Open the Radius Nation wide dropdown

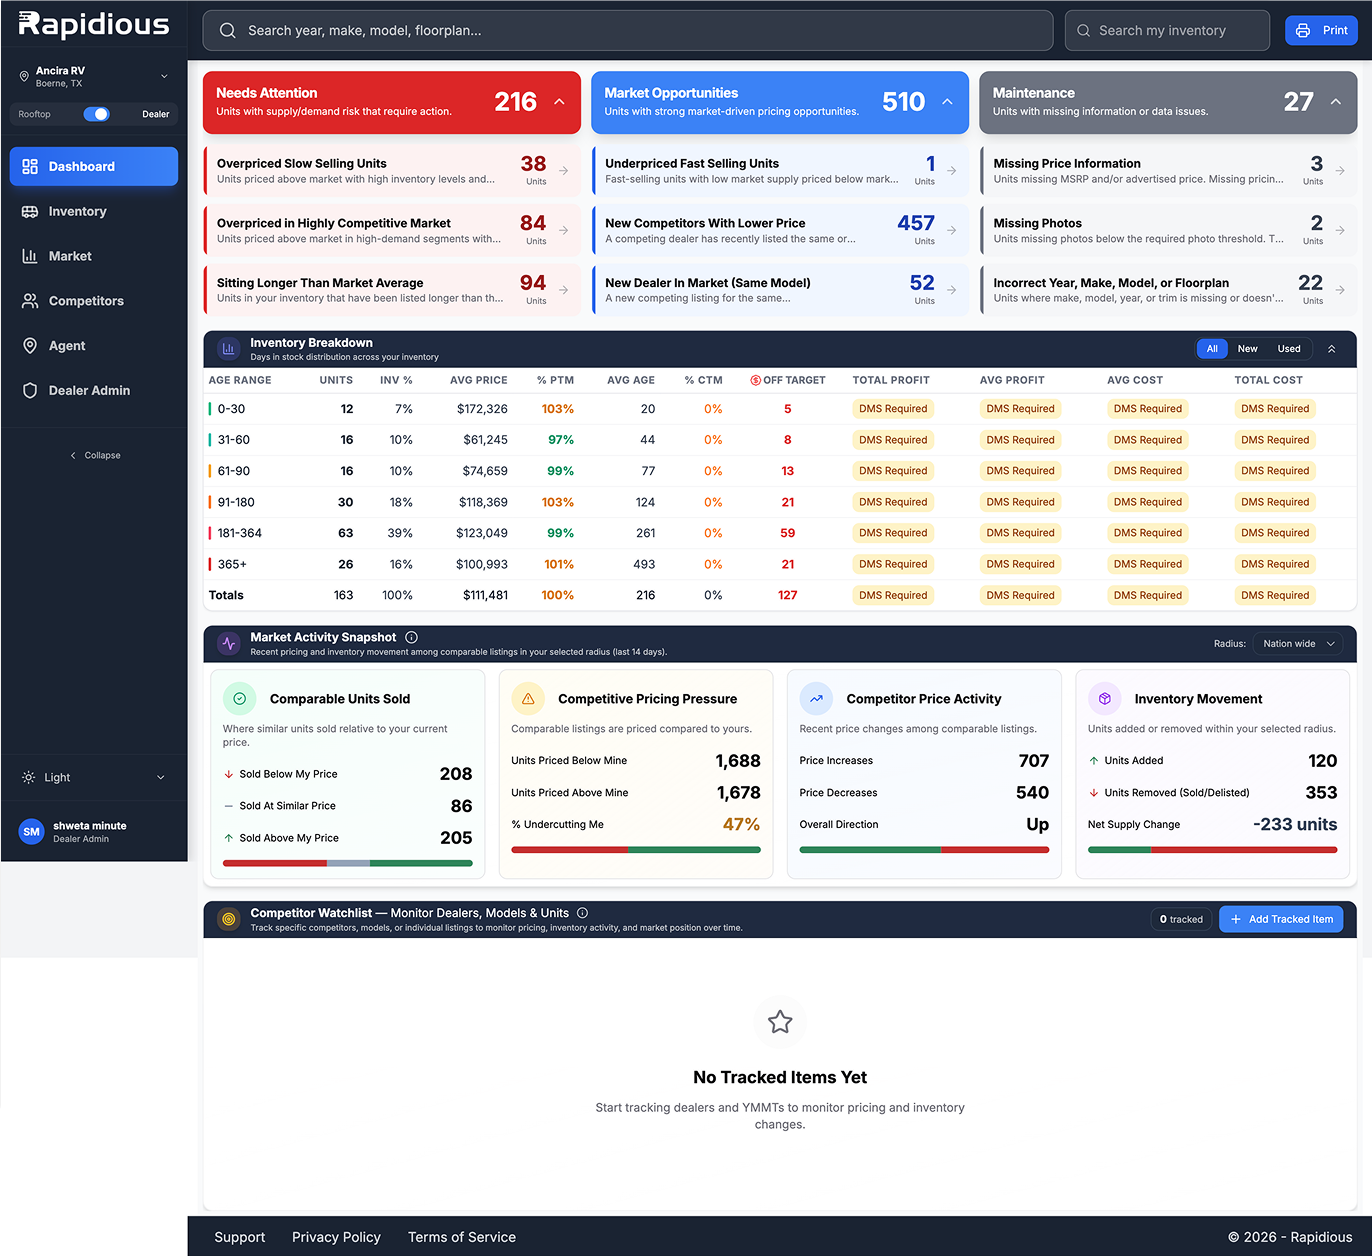click(x=1299, y=644)
